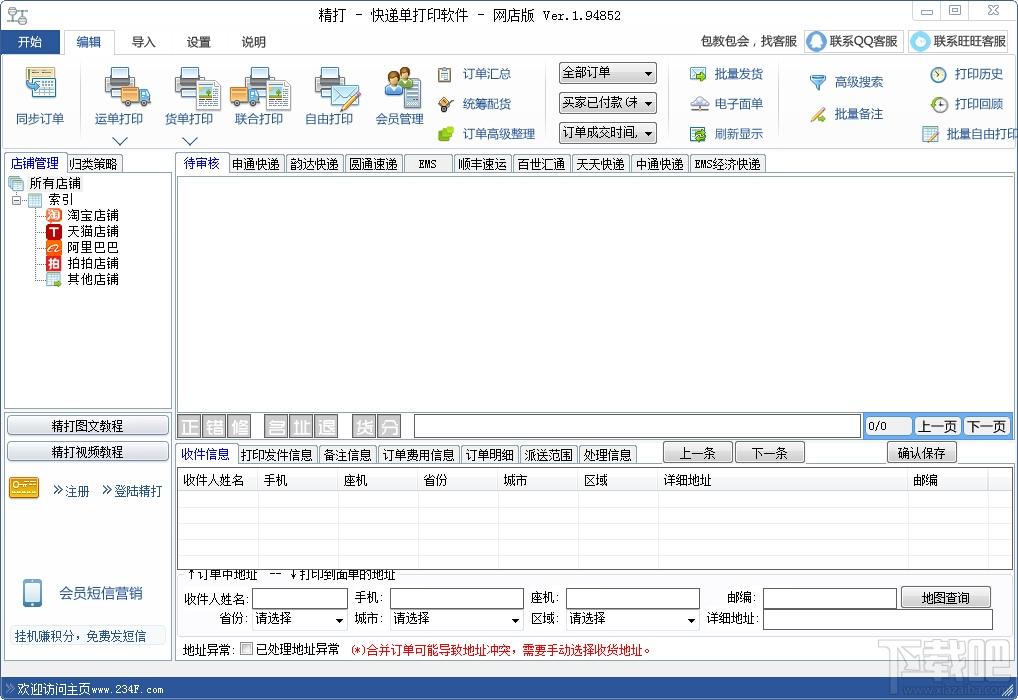This screenshot has height=700, width=1018.
Task: Click the 注册 register link
Action: (x=71, y=491)
